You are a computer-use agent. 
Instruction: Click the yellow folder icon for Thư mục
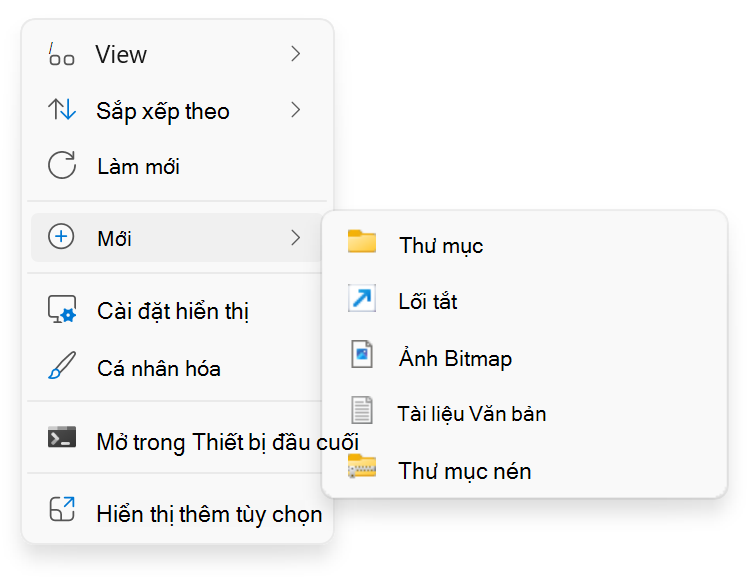pyautogui.click(x=362, y=241)
